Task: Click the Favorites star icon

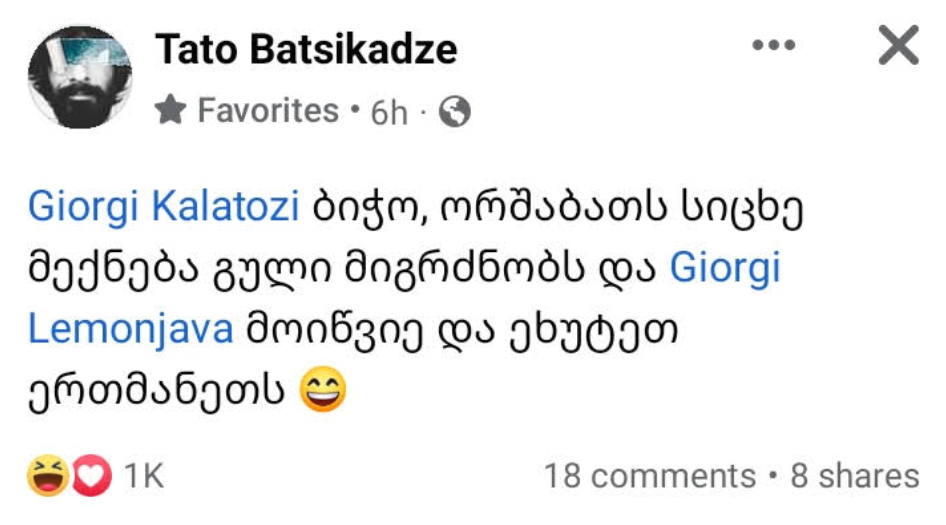Action: pyautogui.click(x=171, y=111)
